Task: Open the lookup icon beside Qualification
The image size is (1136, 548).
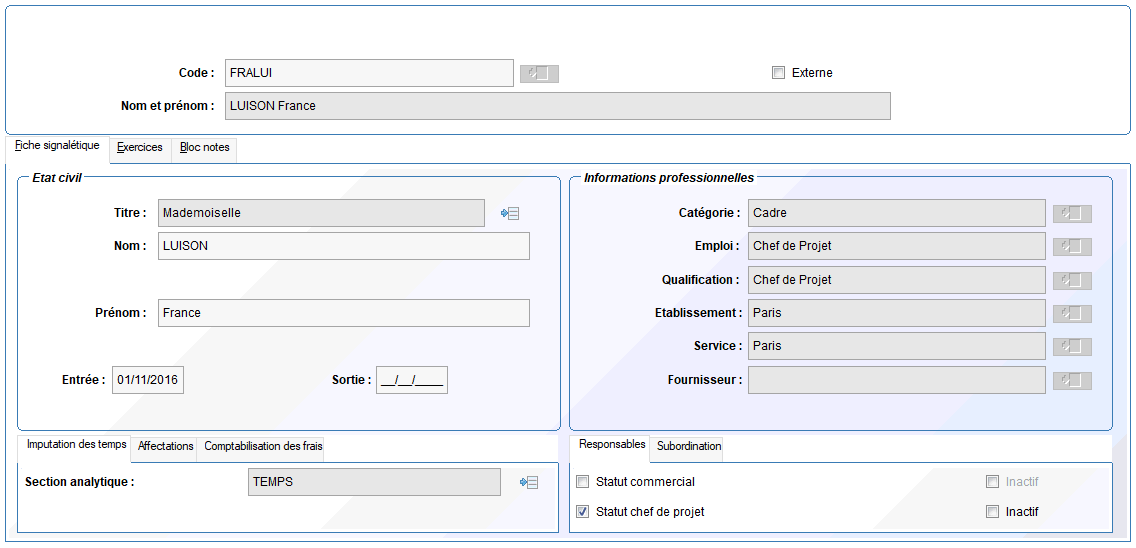Action: coord(1072,280)
